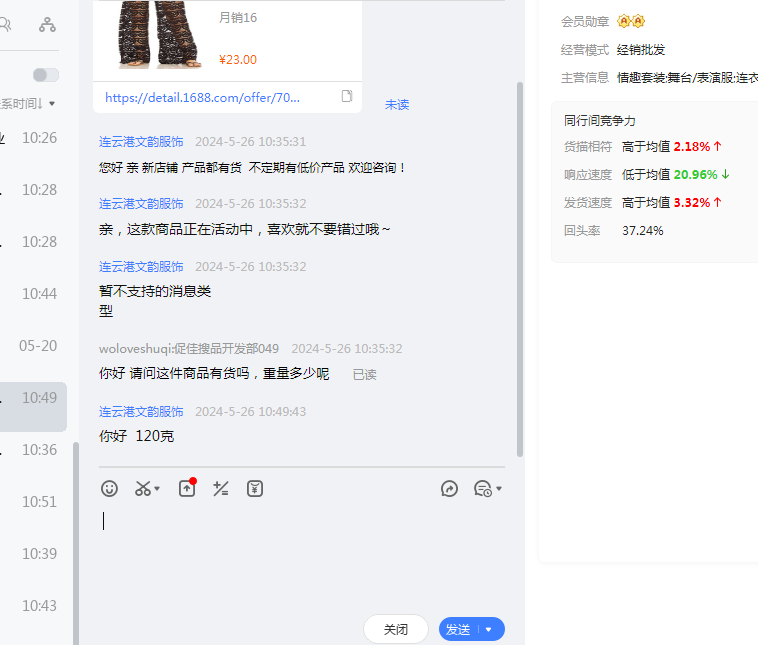Viewport: 758px width, 645px height.
Task: Click the 关闭 close button
Action: click(x=396, y=629)
